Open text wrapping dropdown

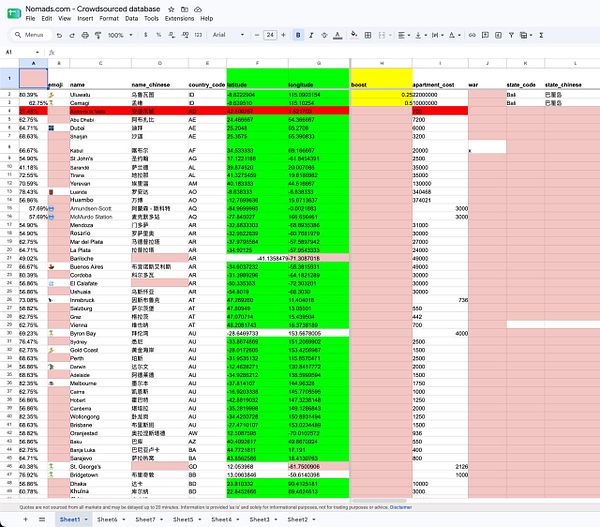click(437, 35)
